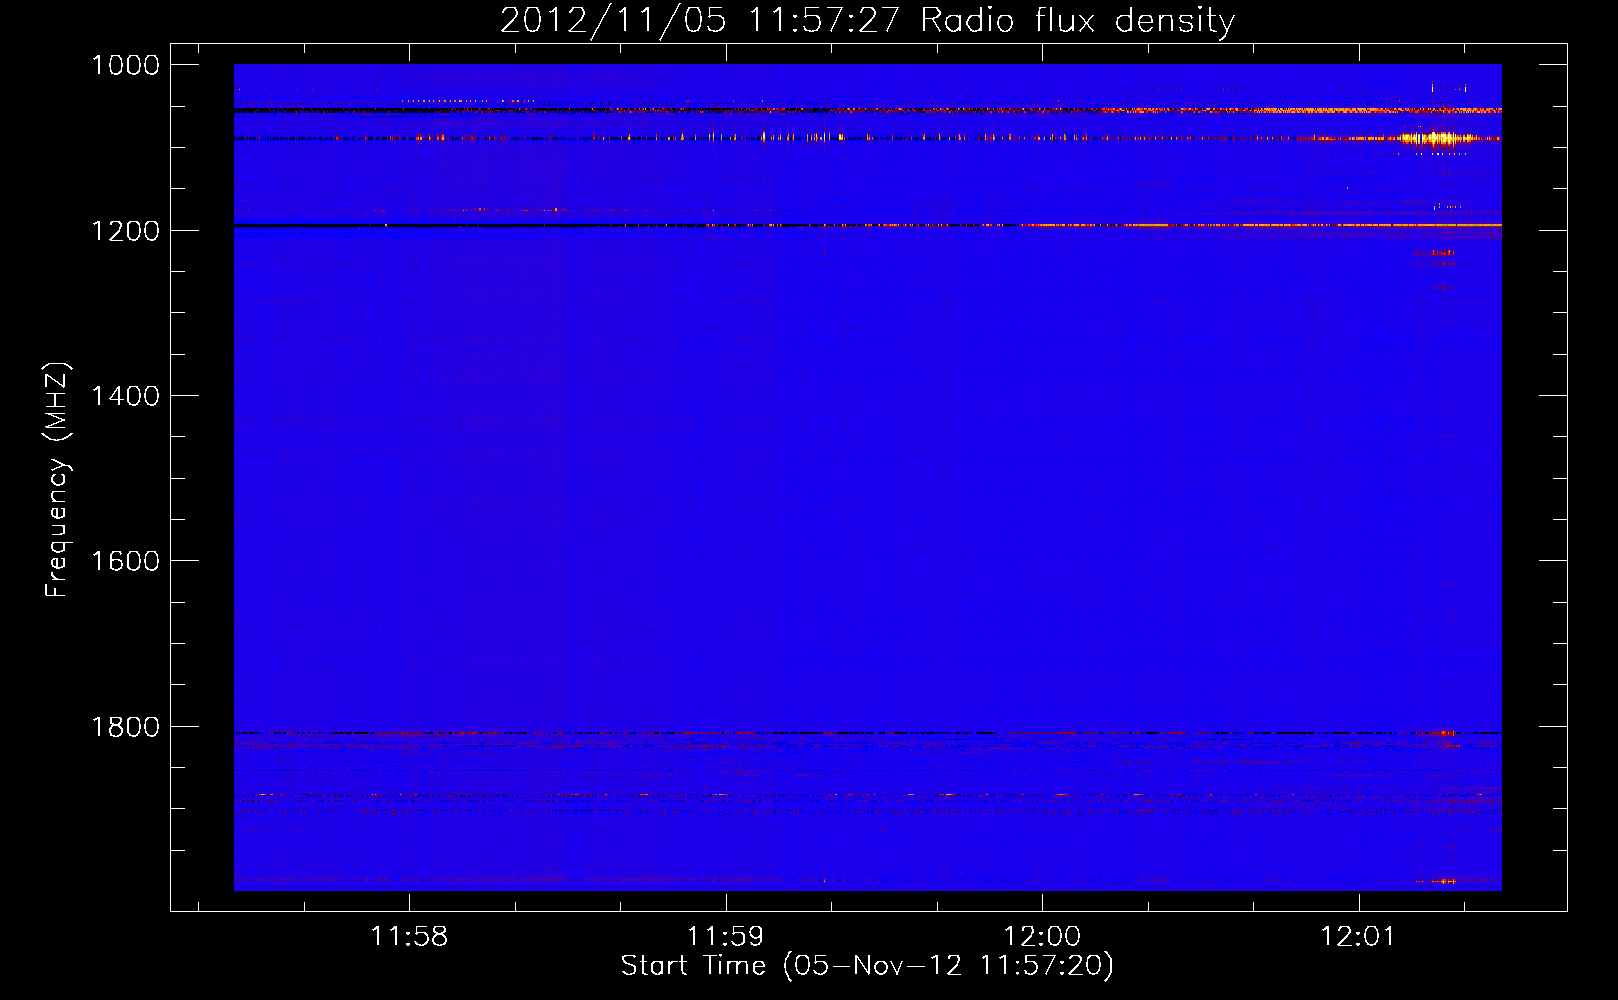Click the 11:59 time tick label
1618x1000 pixels.
[x=725, y=936]
